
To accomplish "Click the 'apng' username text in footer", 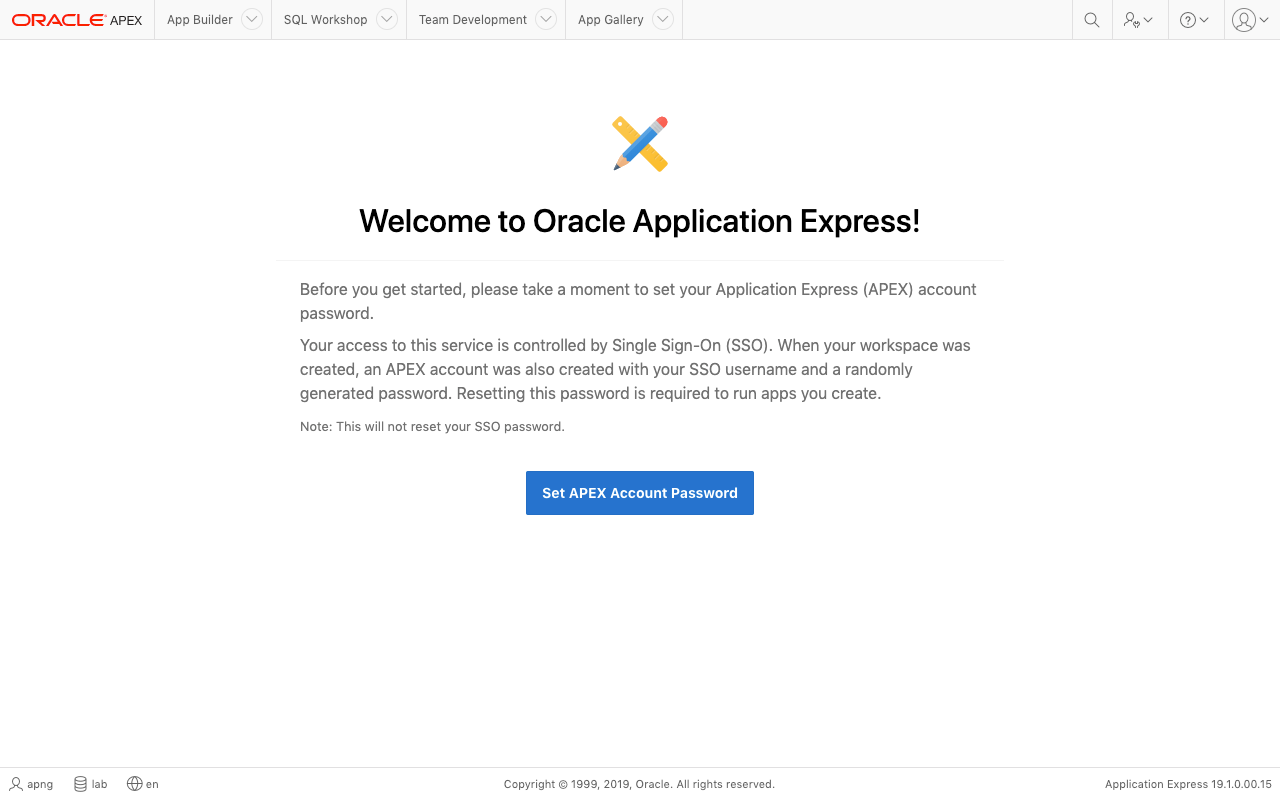I will tap(40, 785).
